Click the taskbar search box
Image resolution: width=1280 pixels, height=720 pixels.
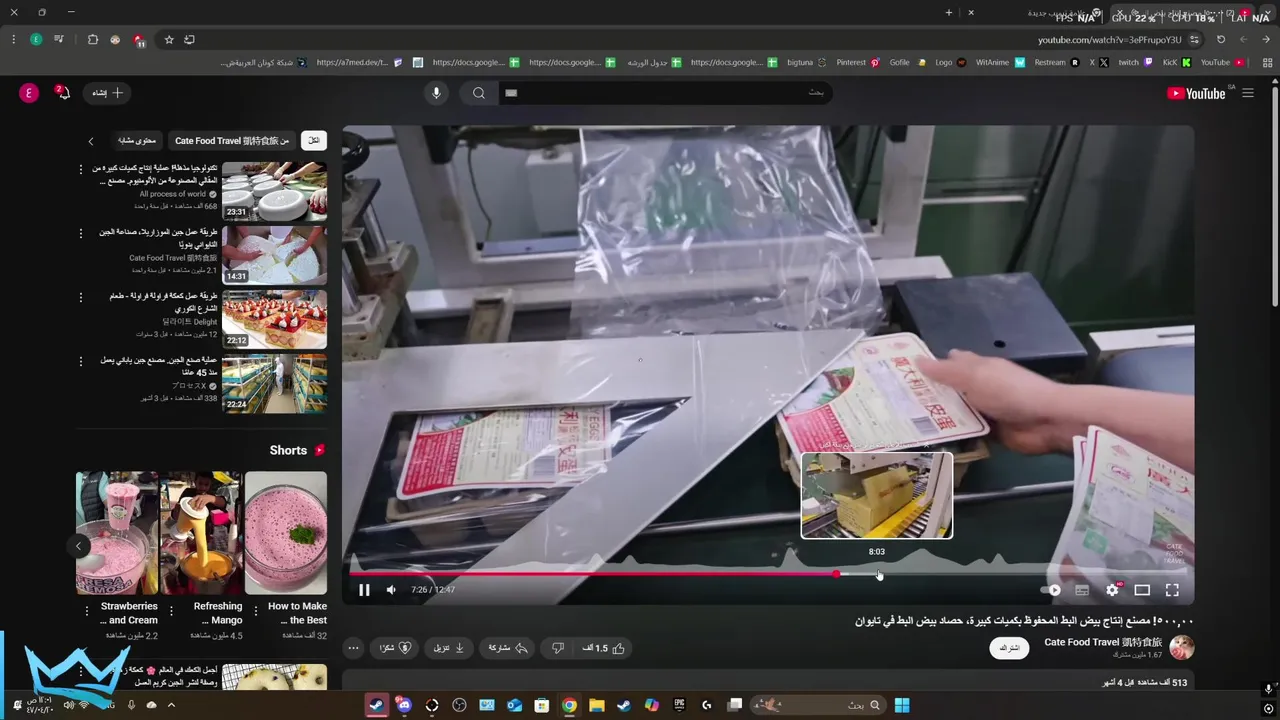pyautogui.click(x=818, y=705)
